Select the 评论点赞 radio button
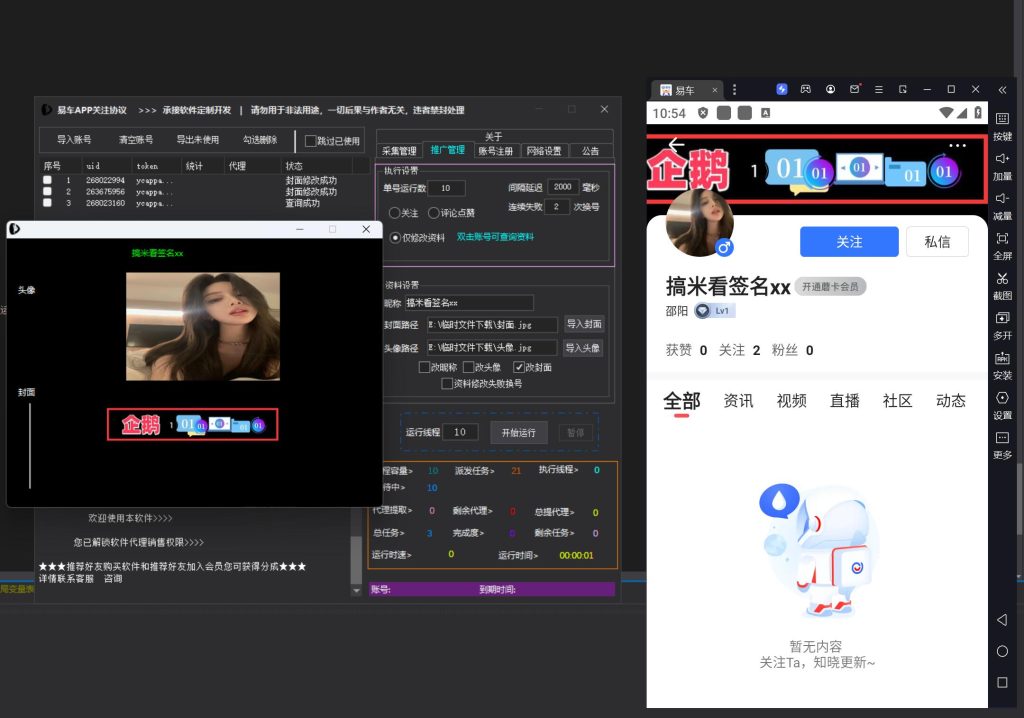The image size is (1024, 718). [434, 213]
